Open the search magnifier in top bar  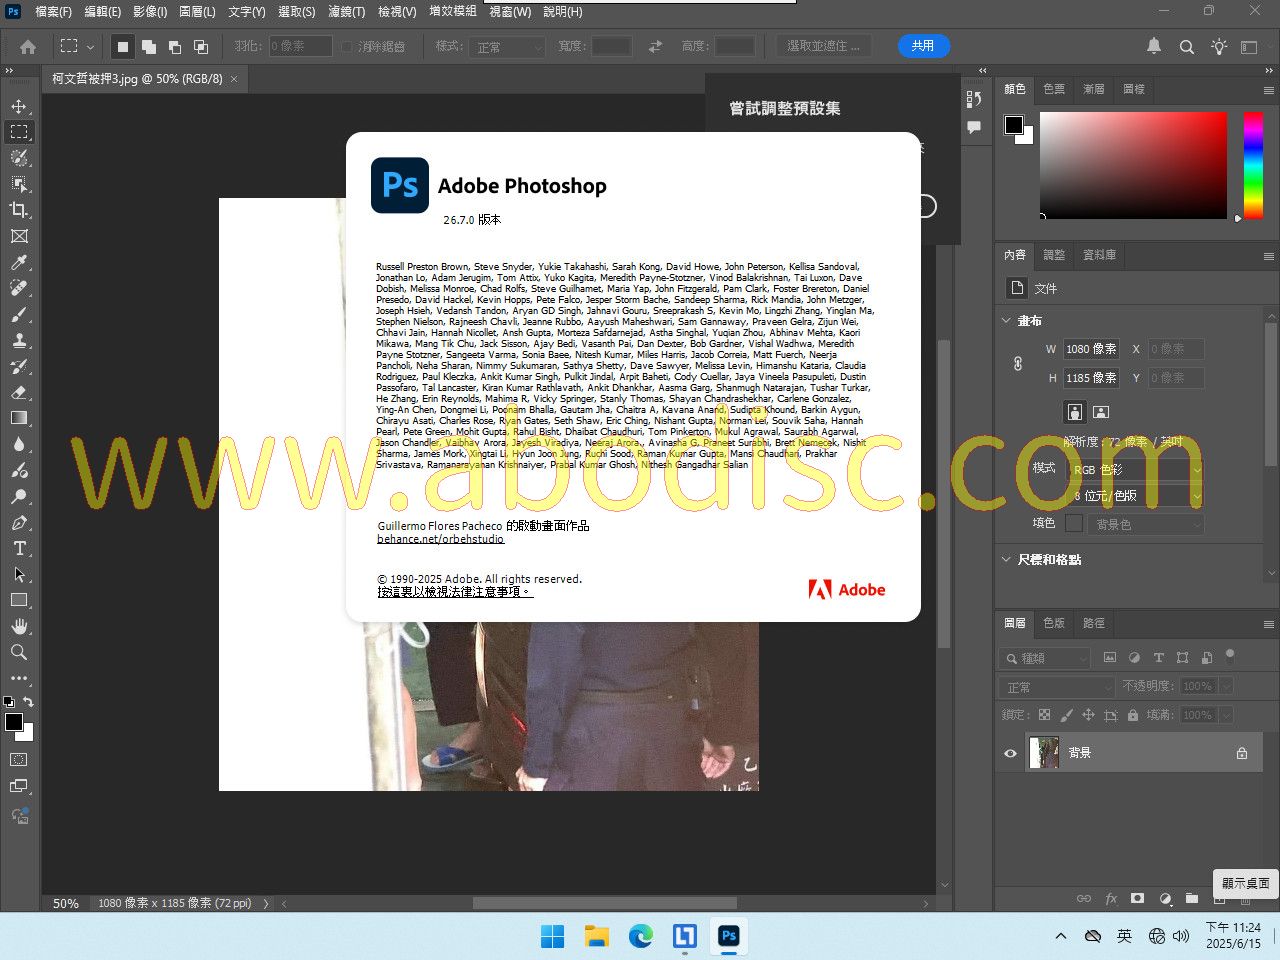point(1187,46)
